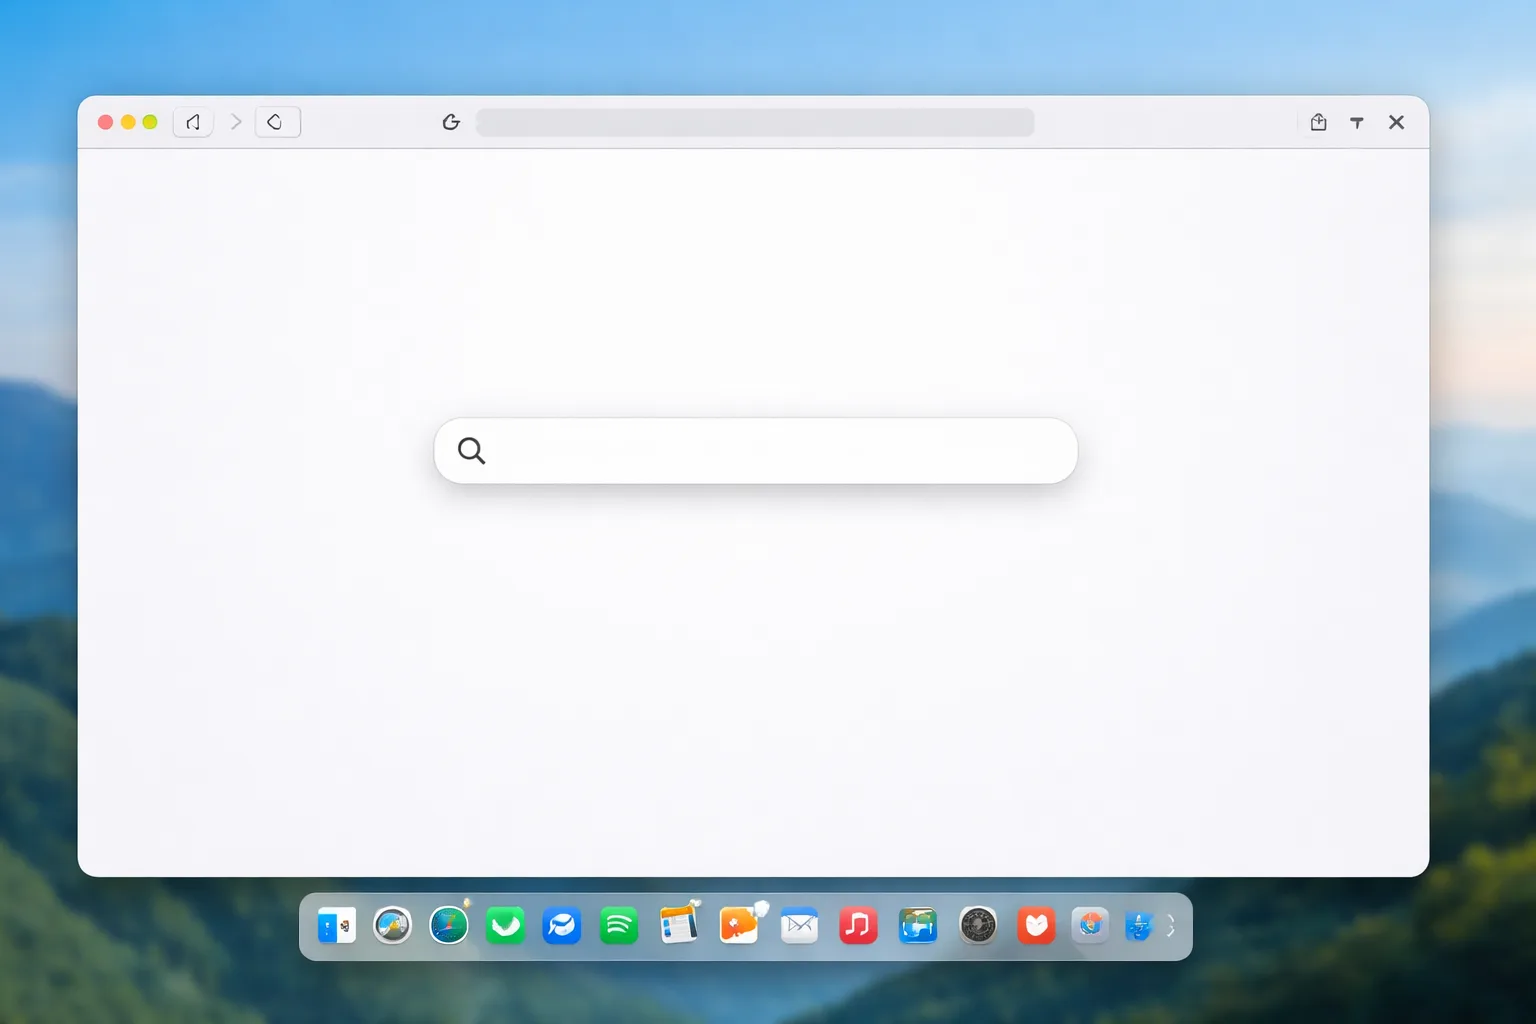Focus the grey address bar at top
Screen dimensions: 1536x1024
pos(755,122)
